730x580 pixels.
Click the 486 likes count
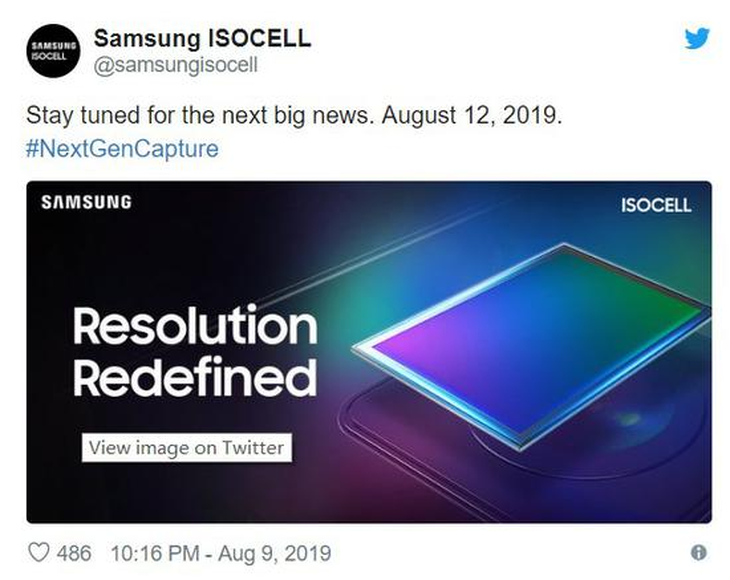click(x=74, y=553)
